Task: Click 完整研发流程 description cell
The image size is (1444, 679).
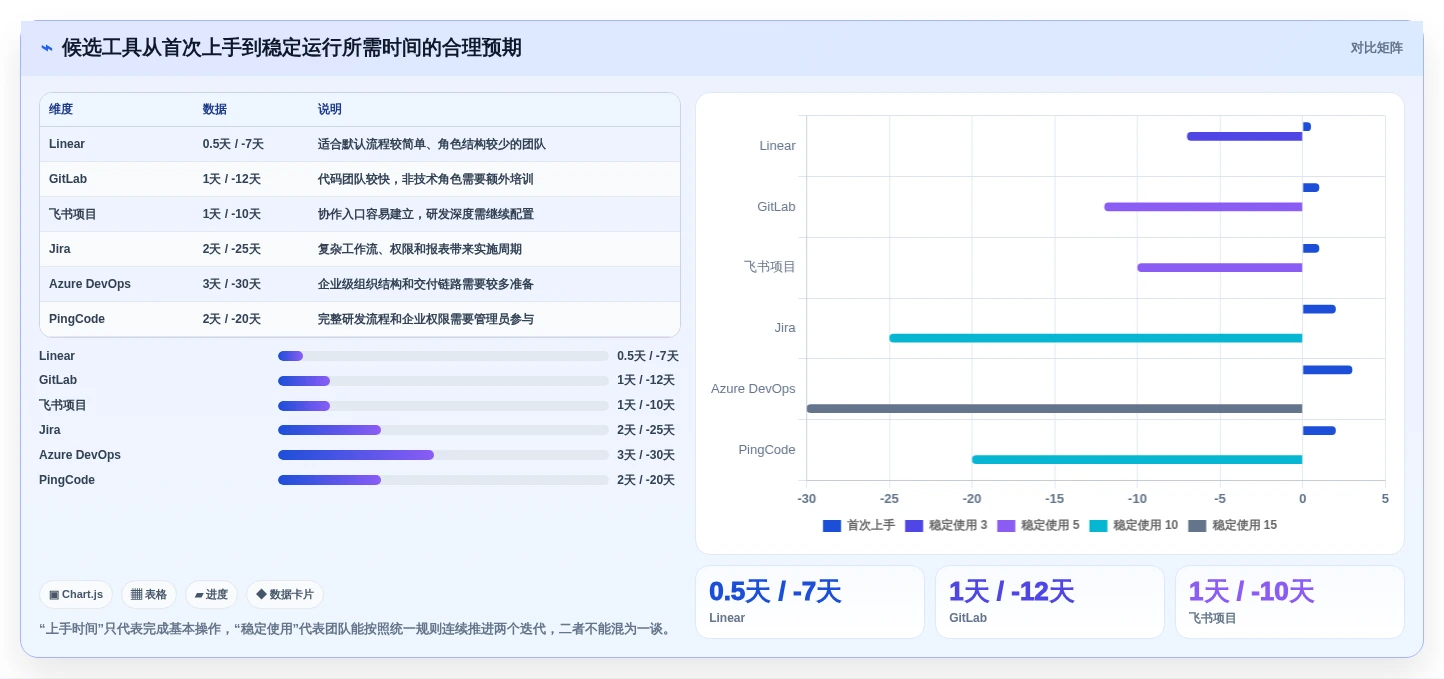Action: click(x=426, y=319)
